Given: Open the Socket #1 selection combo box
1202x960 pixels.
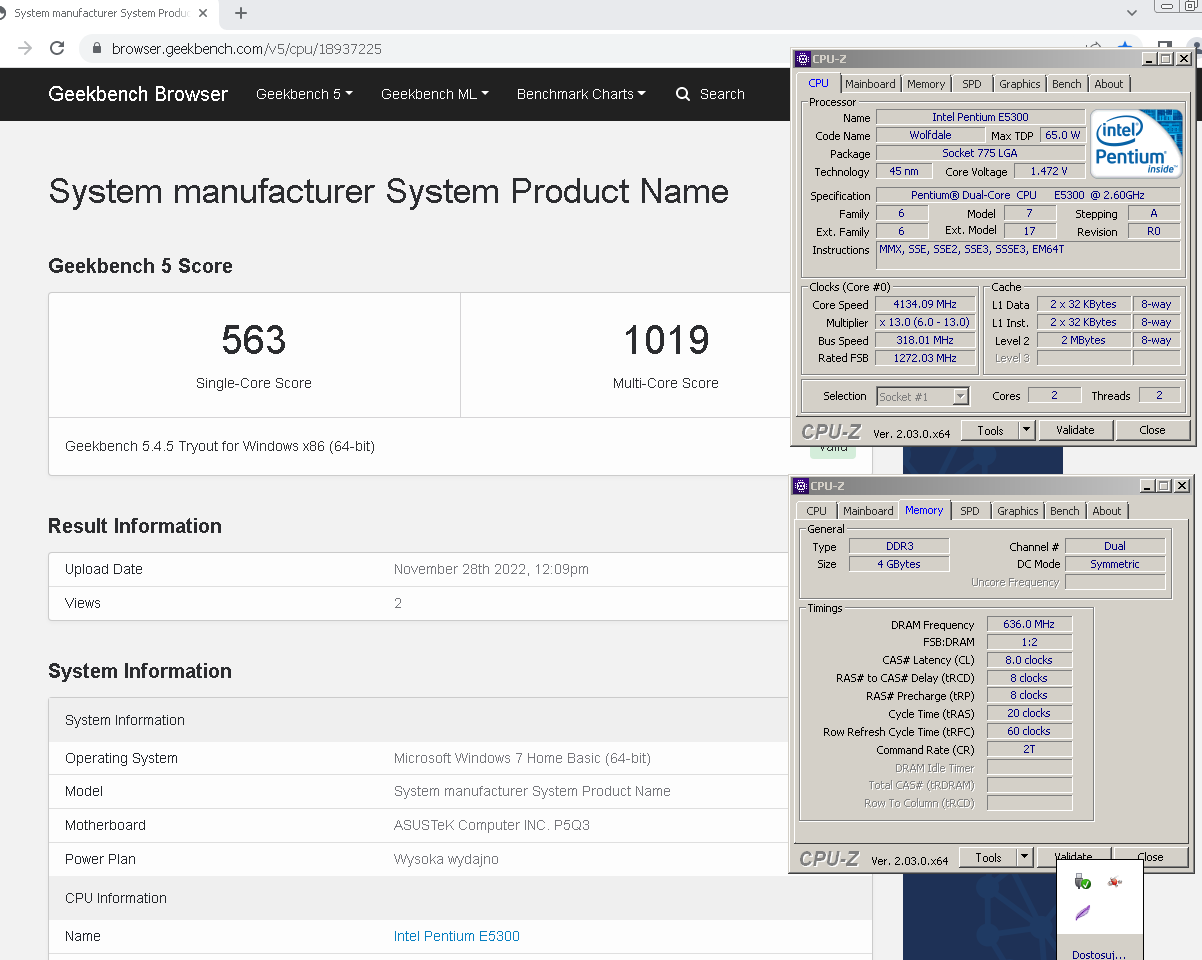Looking at the screenshot, I should coord(923,396).
